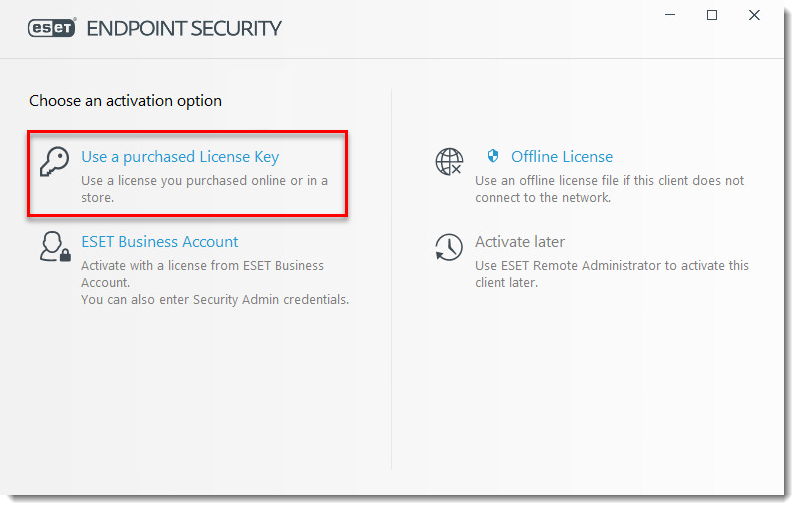The image size is (799, 510).
Task: Minimize the ESET activation window
Action: pyautogui.click(x=670, y=15)
